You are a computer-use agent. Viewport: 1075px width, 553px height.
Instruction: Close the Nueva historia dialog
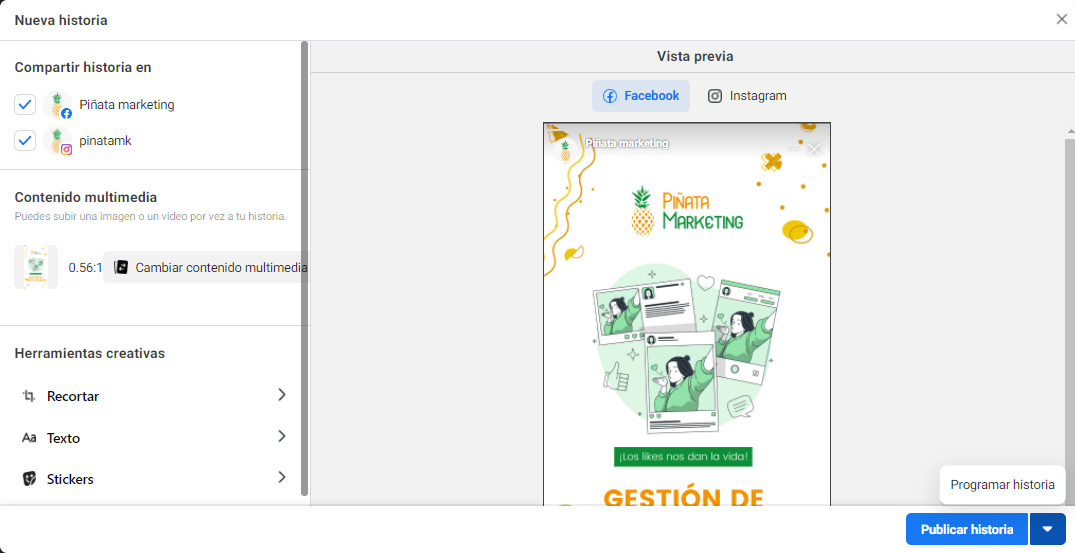pos(1061,19)
